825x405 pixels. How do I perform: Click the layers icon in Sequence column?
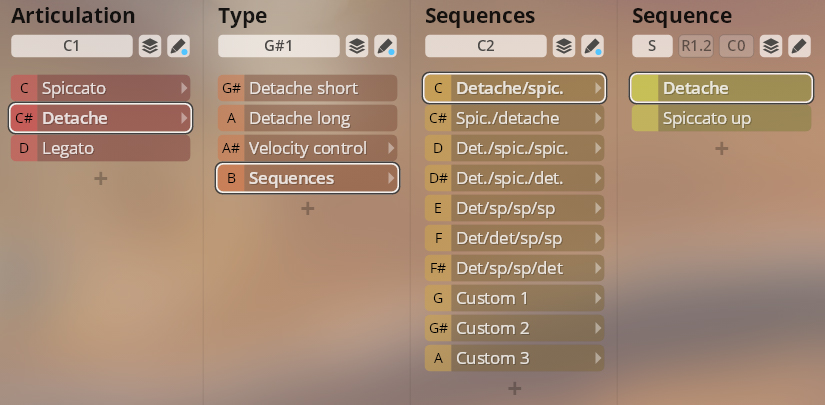click(x=770, y=46)
